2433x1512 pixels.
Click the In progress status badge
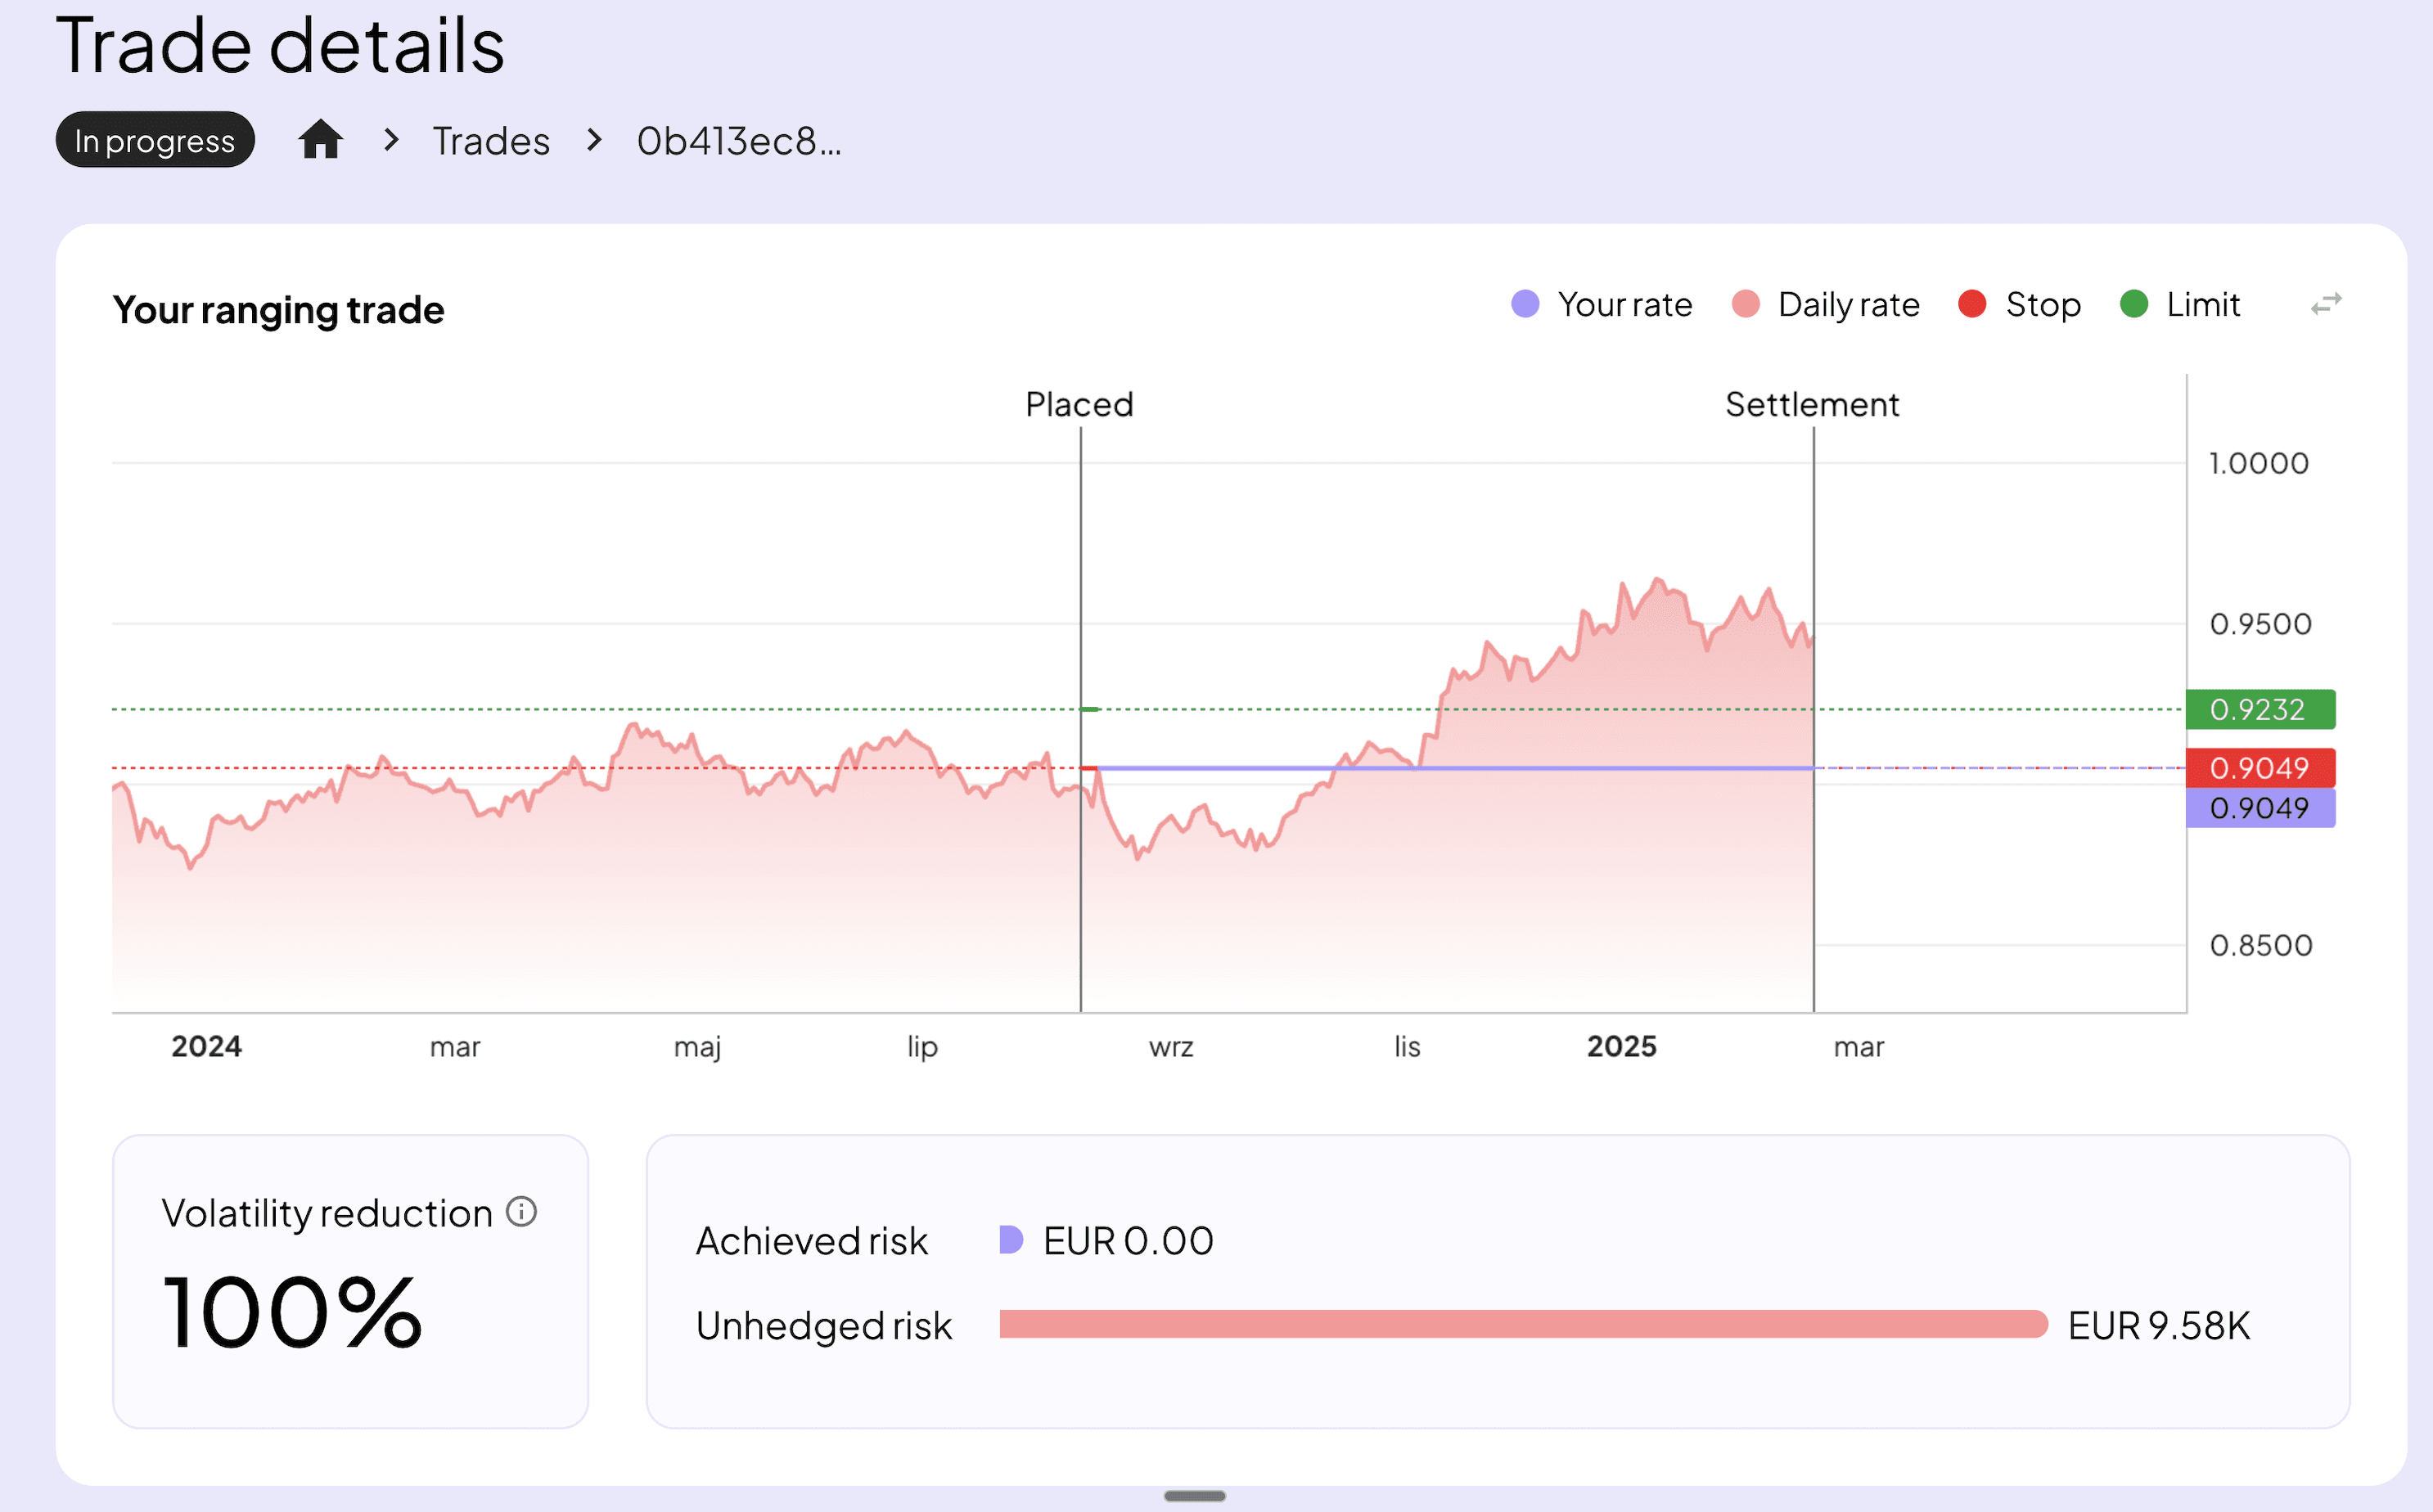click(155, 141)
